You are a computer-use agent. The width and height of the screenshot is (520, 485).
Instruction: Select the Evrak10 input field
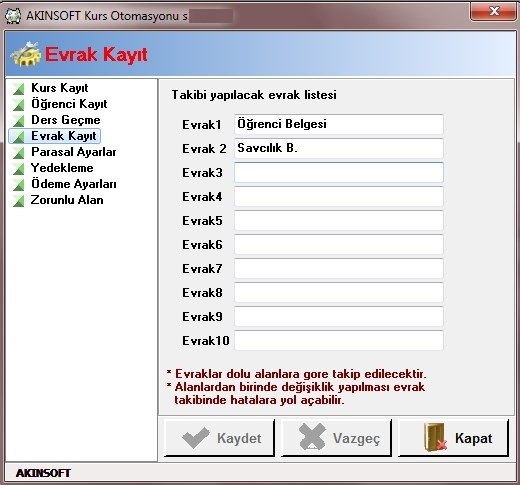[339, 340]
